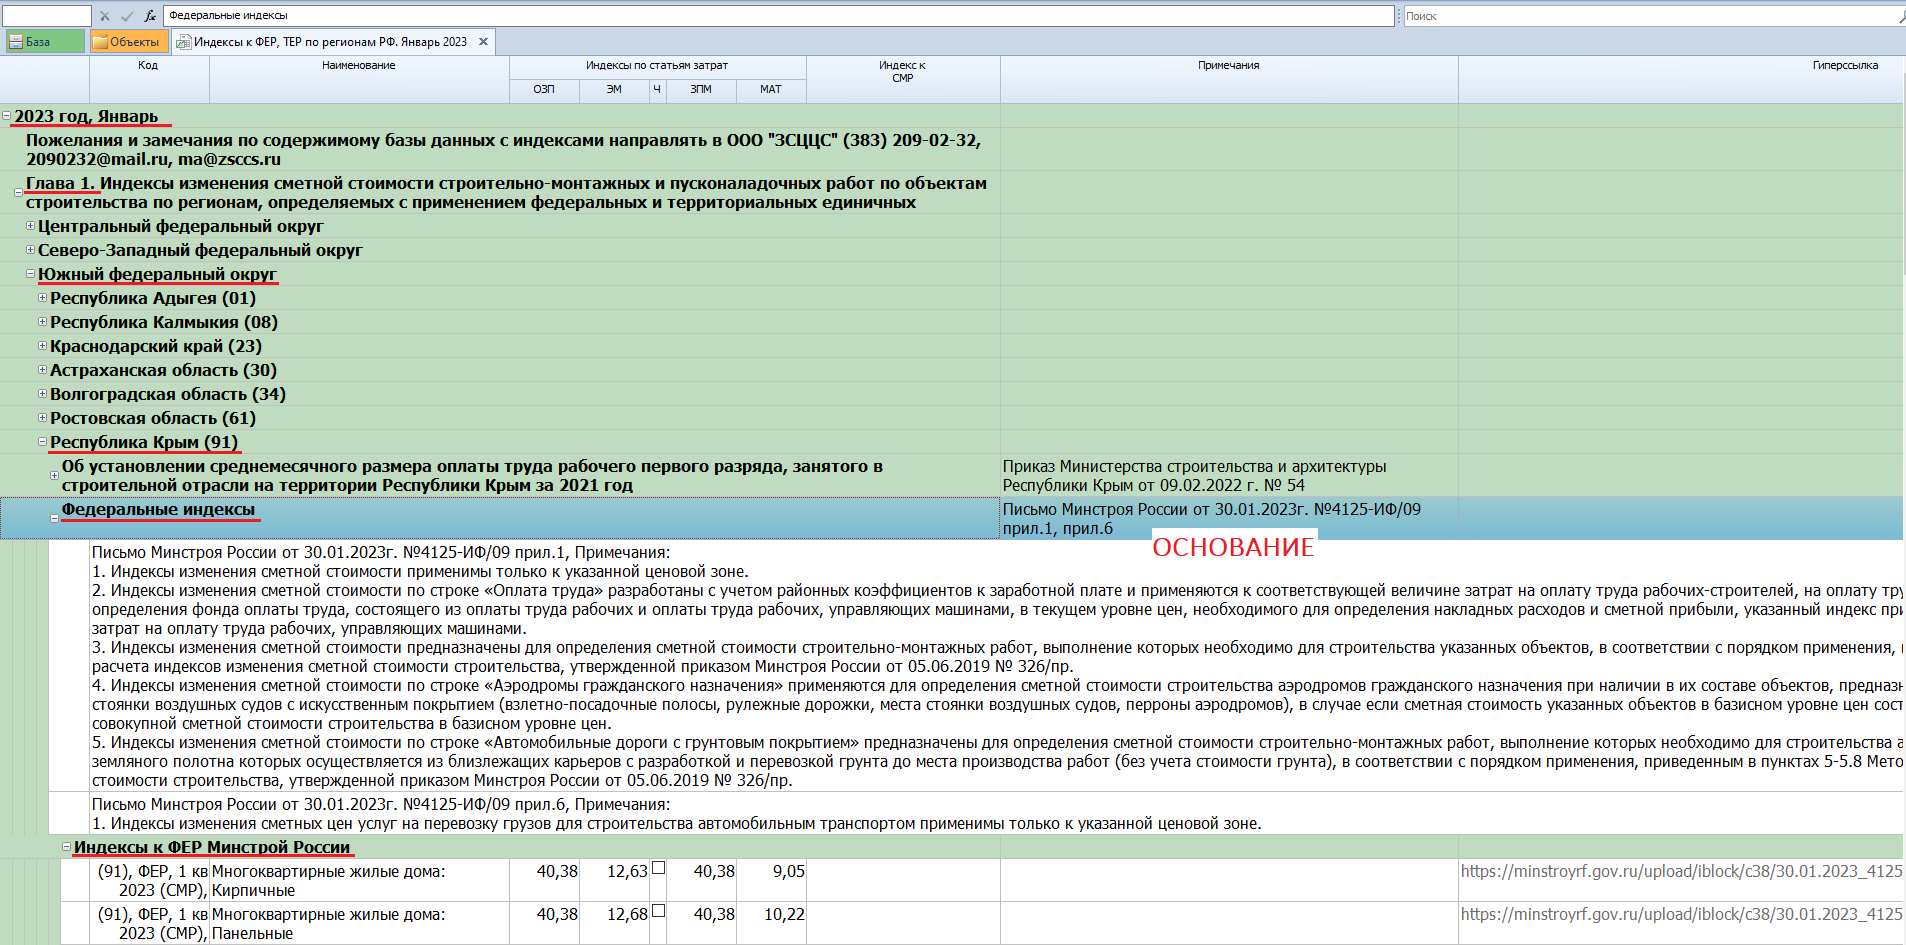Expand Республика Калмыкия (08)
This screenshot has height=945, width=1906.
42,322
